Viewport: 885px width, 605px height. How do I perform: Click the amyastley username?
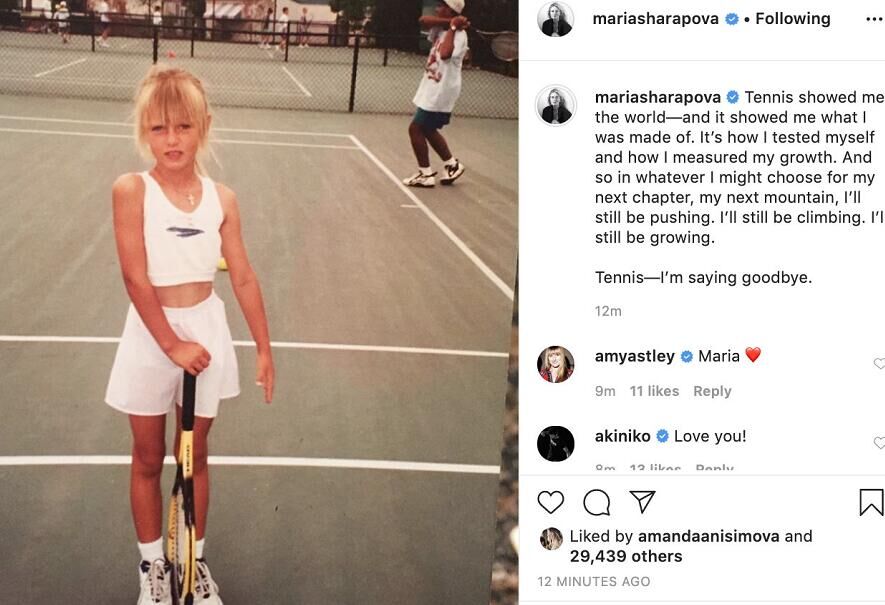pyautogui.click(x=634, y=357)
